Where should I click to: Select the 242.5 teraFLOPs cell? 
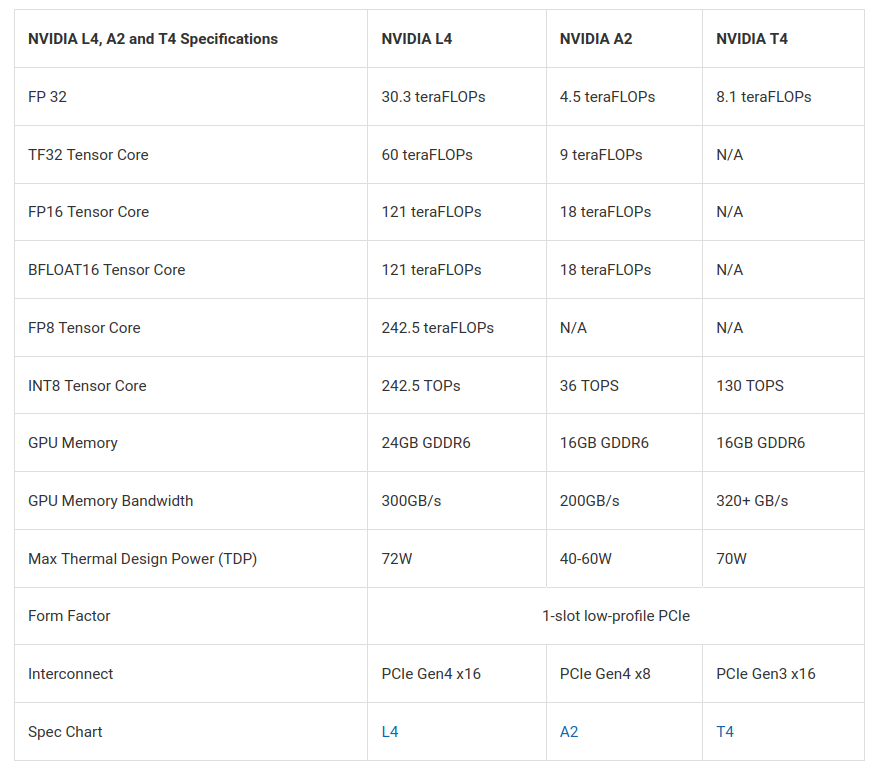point(437,328)
